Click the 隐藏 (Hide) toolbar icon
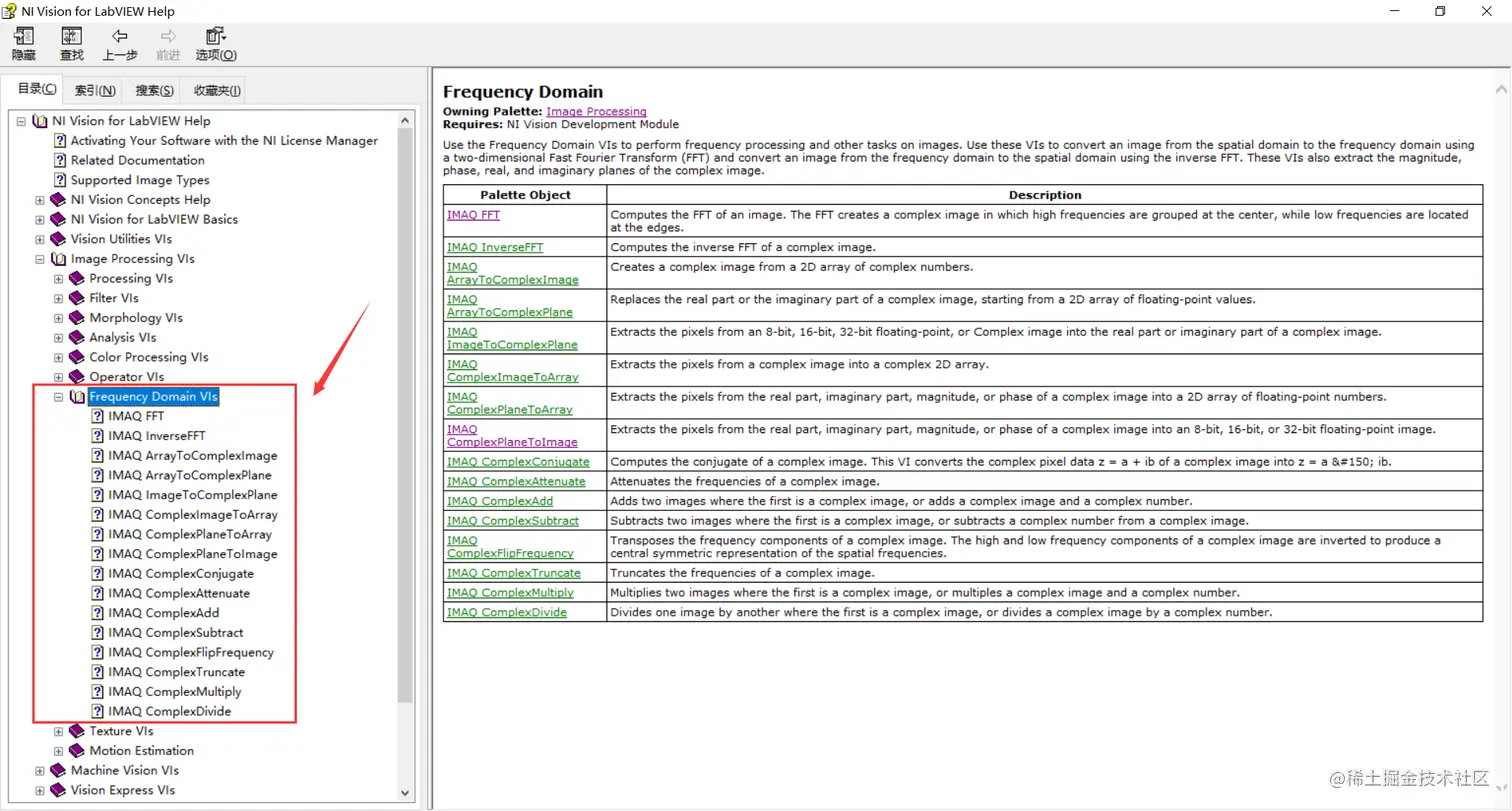The width and height of the screenshot is (1512, 811). coord(24,36)
